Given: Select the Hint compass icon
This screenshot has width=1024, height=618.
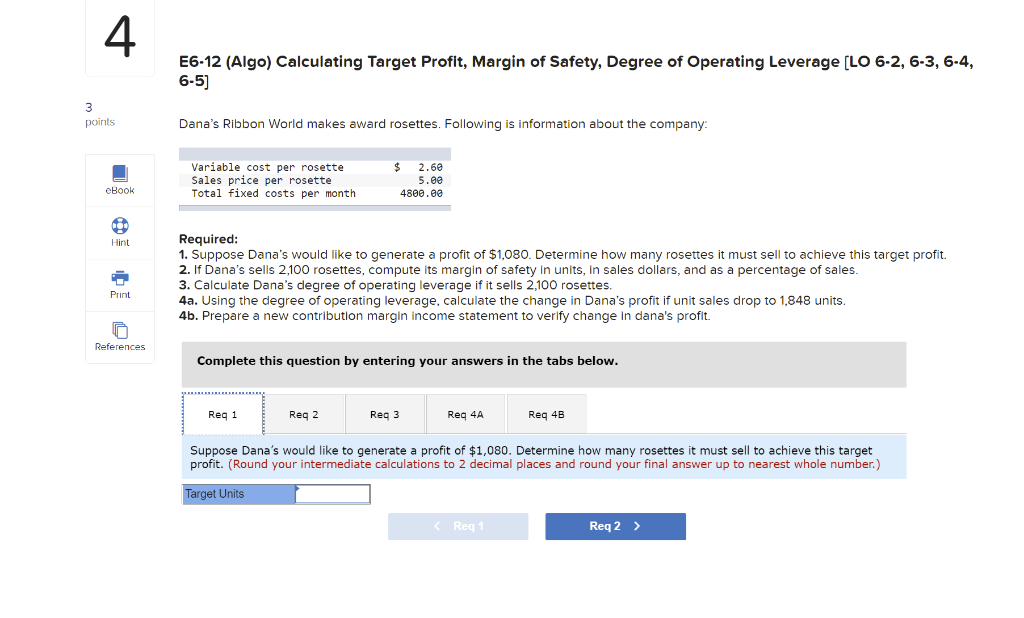Looking at the screenshot, I should [x=119, y=225].
